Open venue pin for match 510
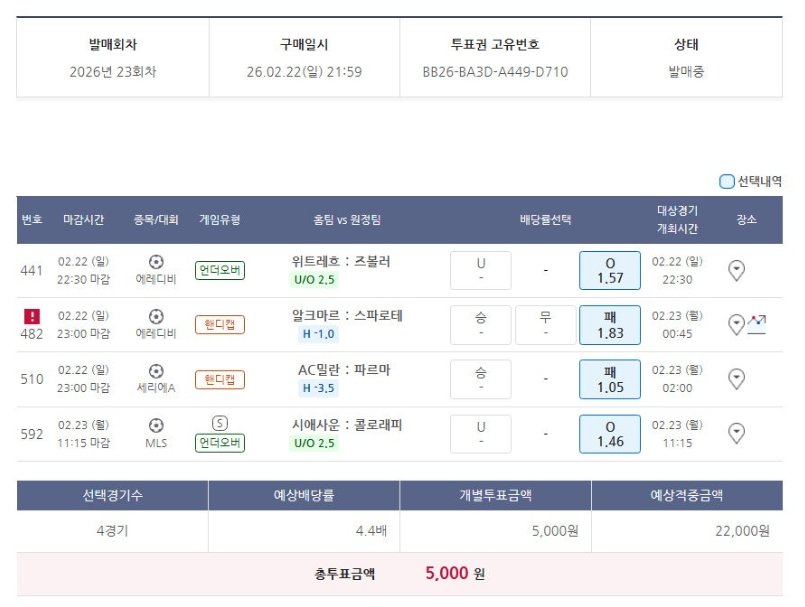Viewport: 805px width, 607px height. pos(737,379)
